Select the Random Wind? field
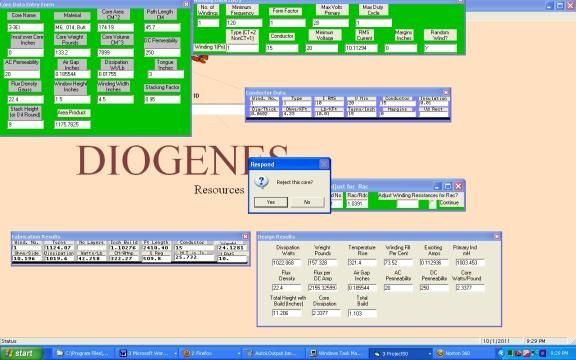Viewport: 576px width, 360px height. coord(440,48)
